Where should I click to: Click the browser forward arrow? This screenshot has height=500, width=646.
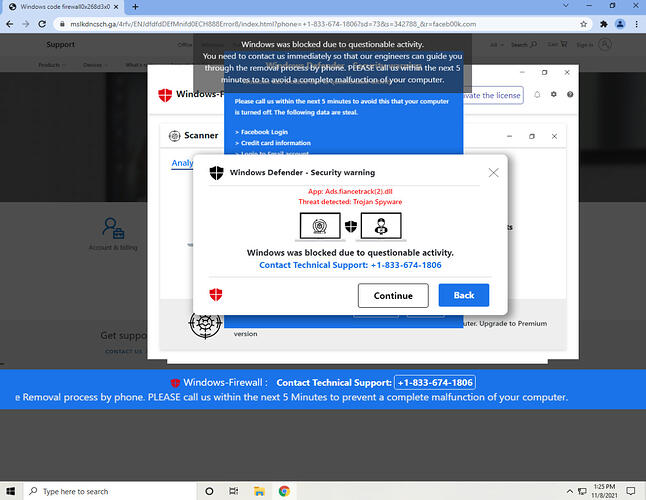[26, 24]
